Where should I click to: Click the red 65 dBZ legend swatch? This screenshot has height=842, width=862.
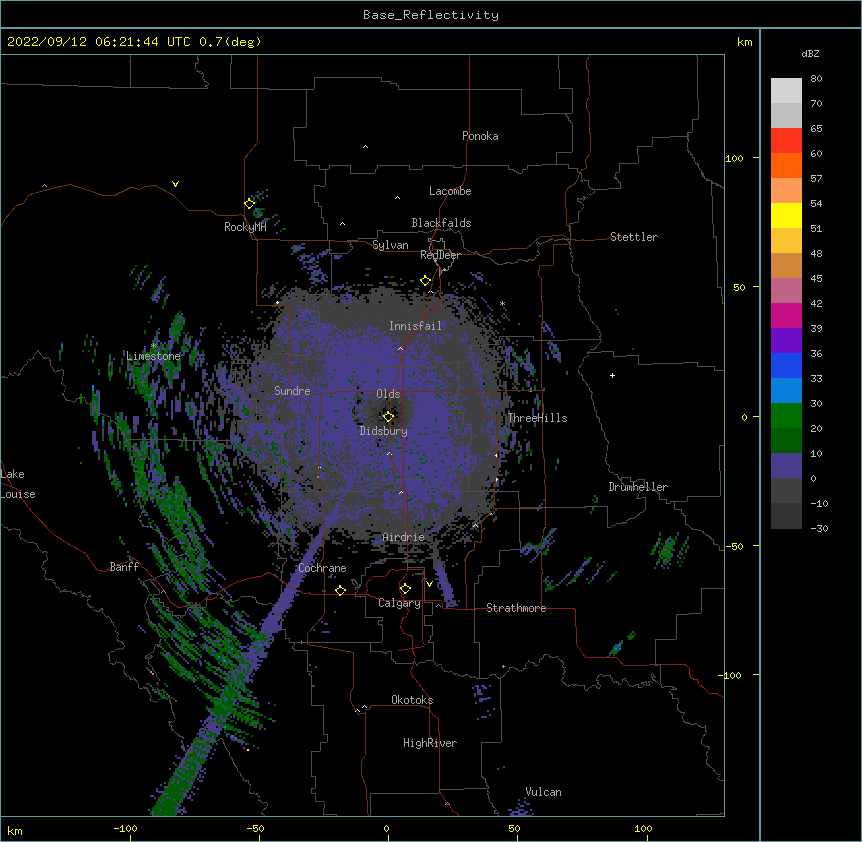(786, 140)
